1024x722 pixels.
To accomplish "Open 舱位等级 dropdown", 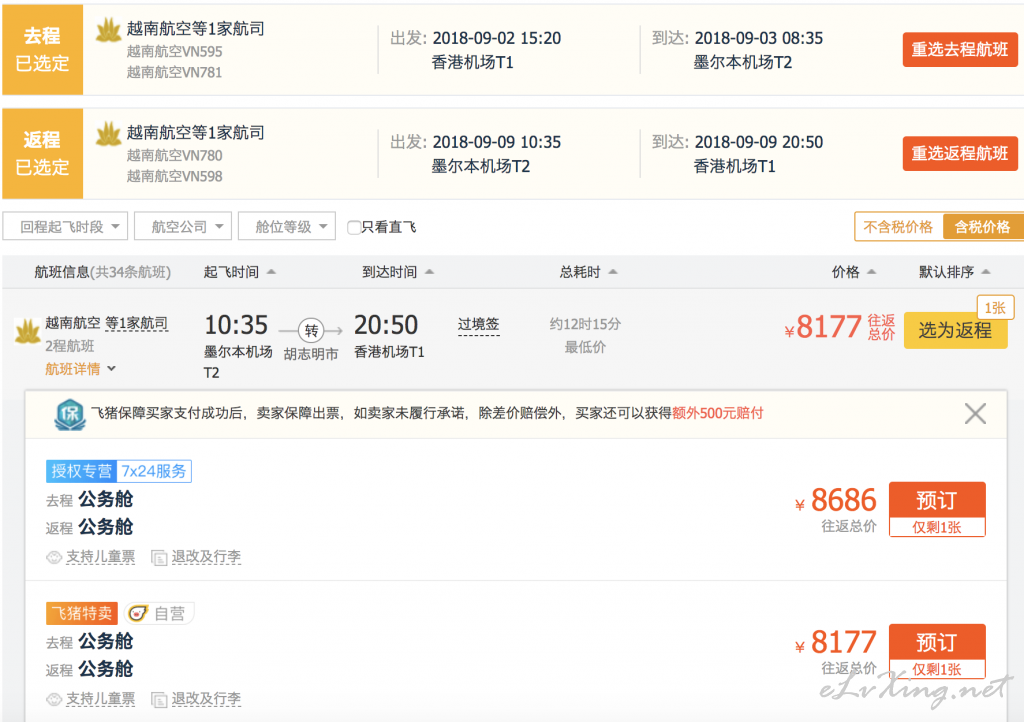I will (287, 227).
